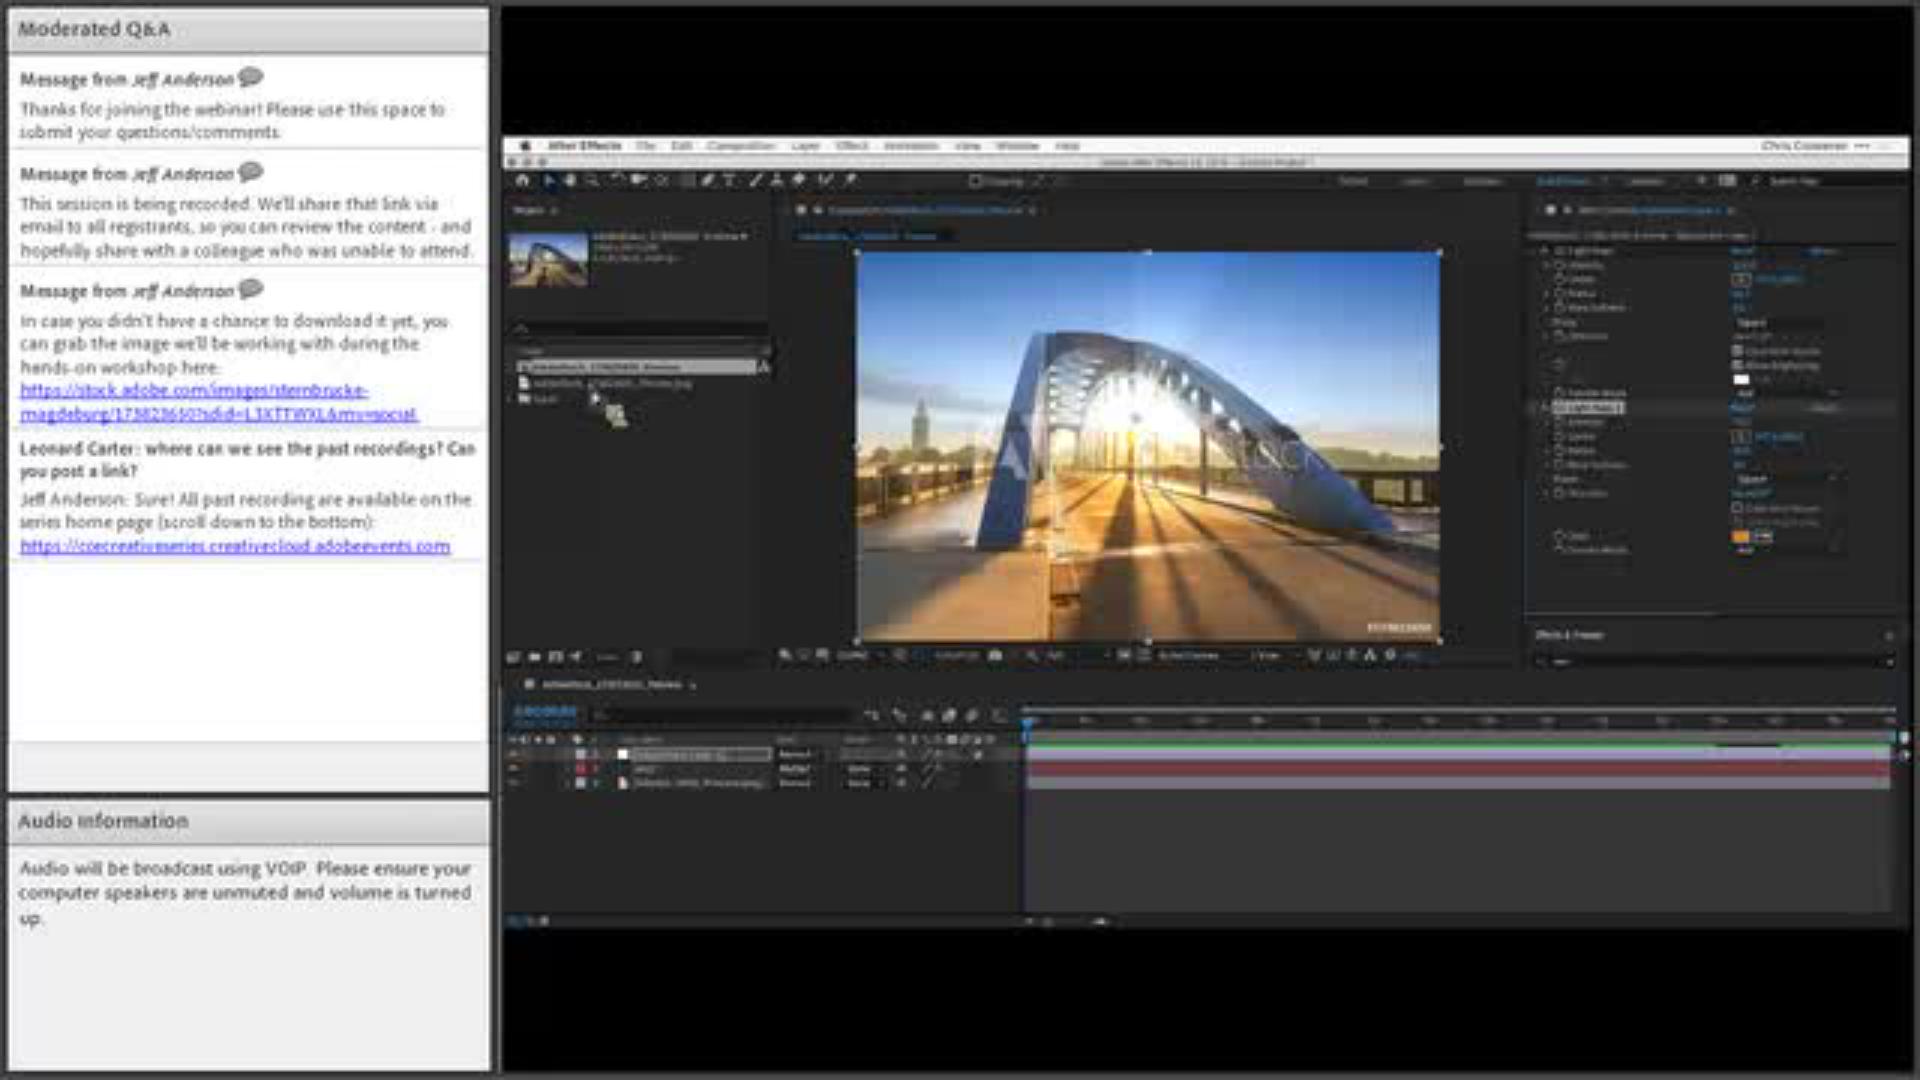
Task: Toggle the Snapping checkbox in the toolbar
Action: pyautogui.click(x=975, y=181)
